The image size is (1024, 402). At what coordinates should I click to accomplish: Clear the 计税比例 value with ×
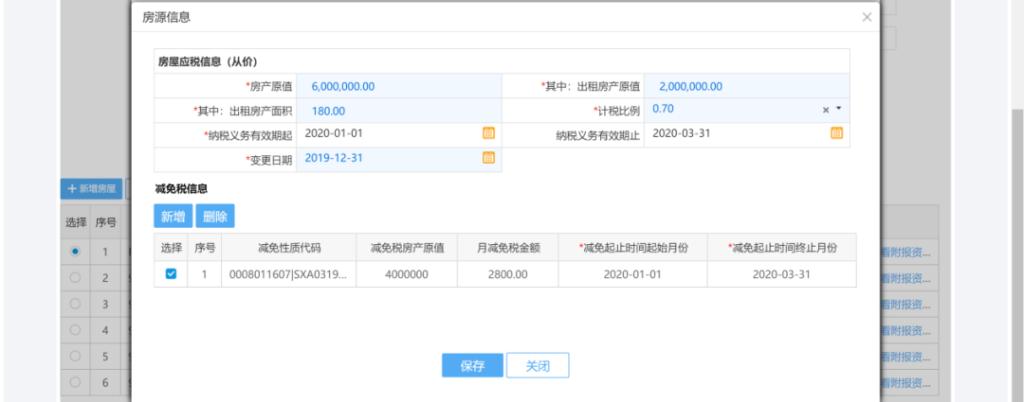point(826,109)
